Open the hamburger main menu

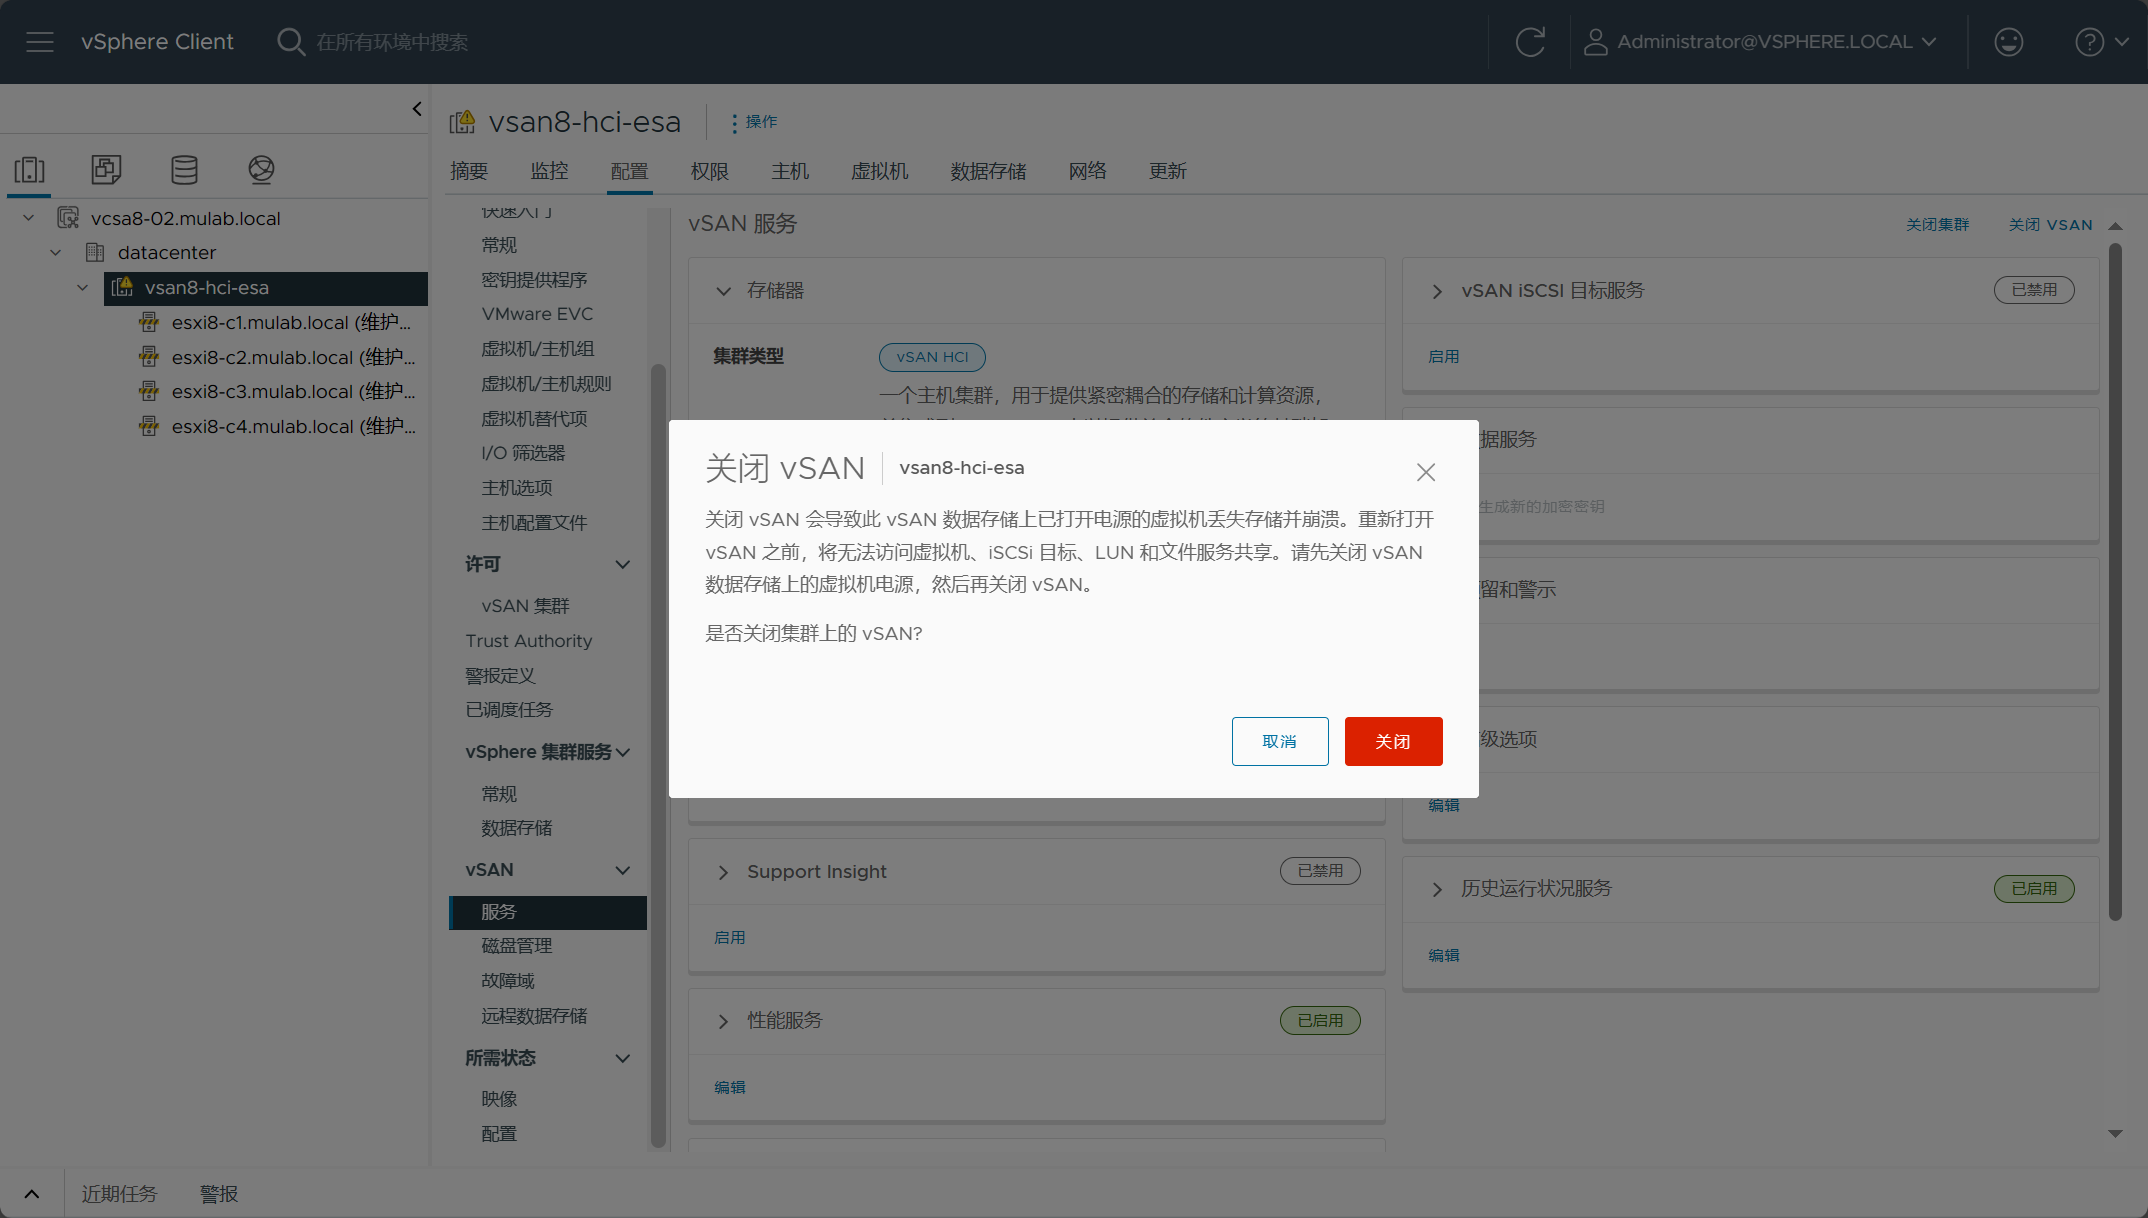coord(40,42)
